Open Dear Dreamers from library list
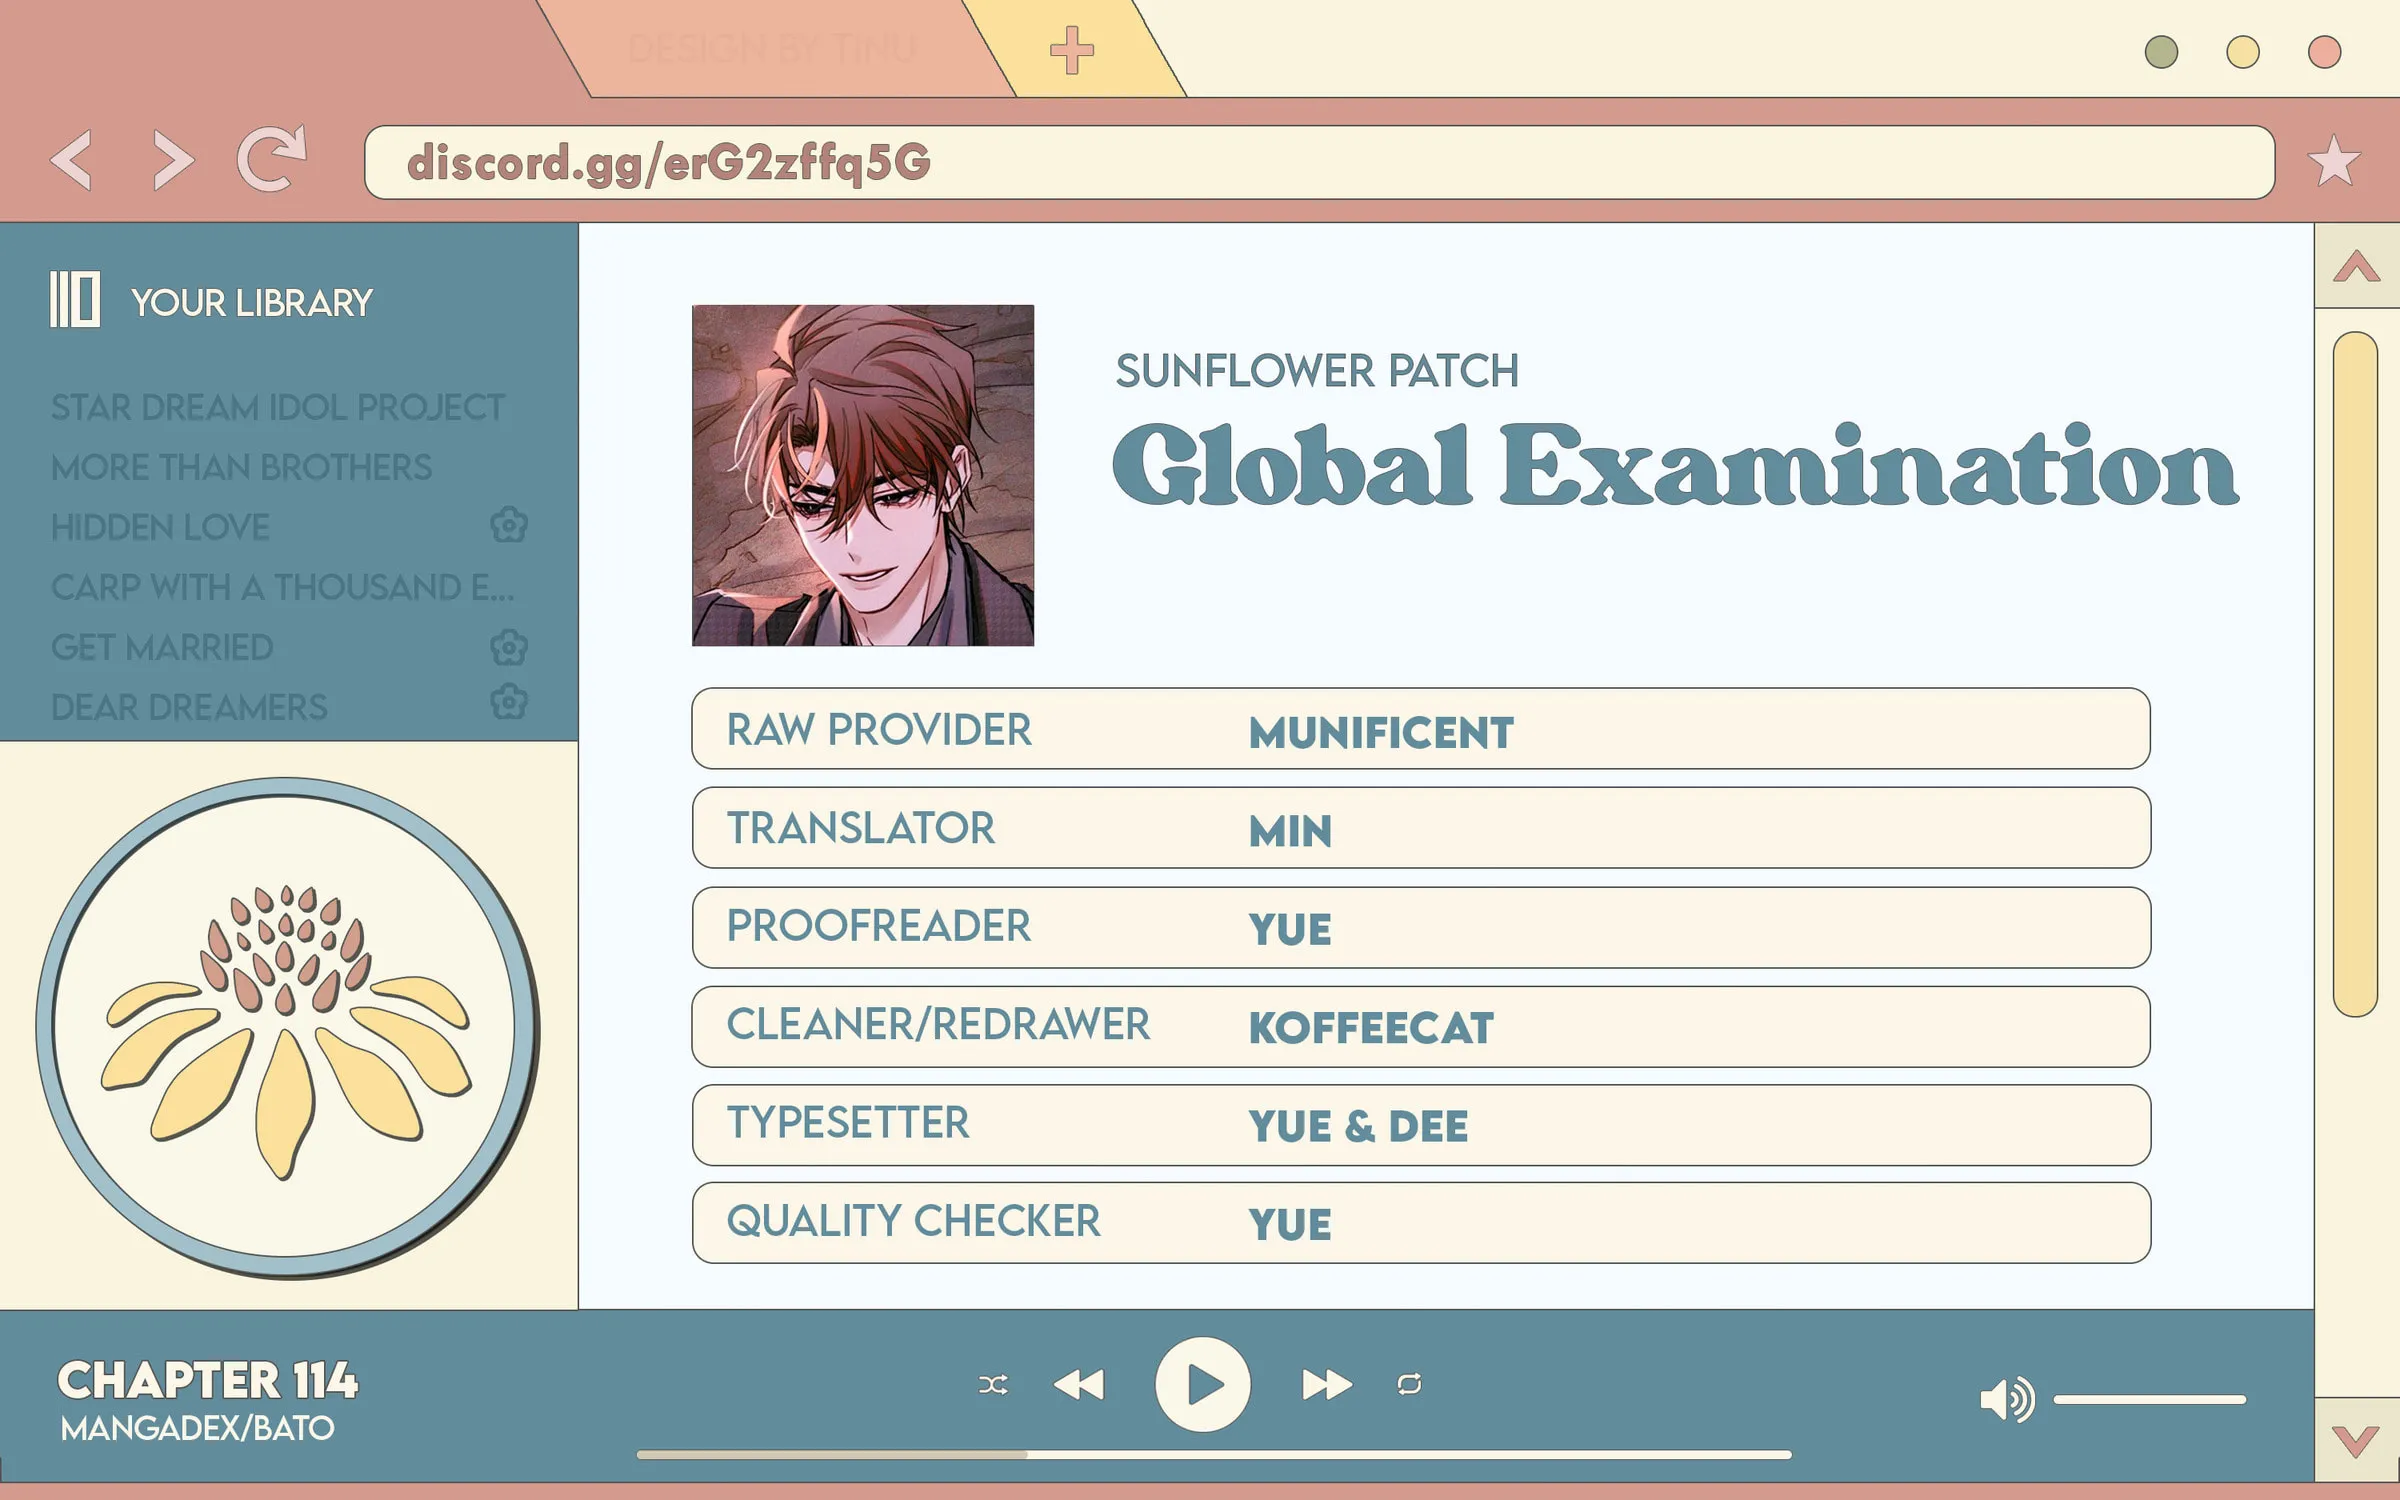2400x1500 pixels. (189, 707)
